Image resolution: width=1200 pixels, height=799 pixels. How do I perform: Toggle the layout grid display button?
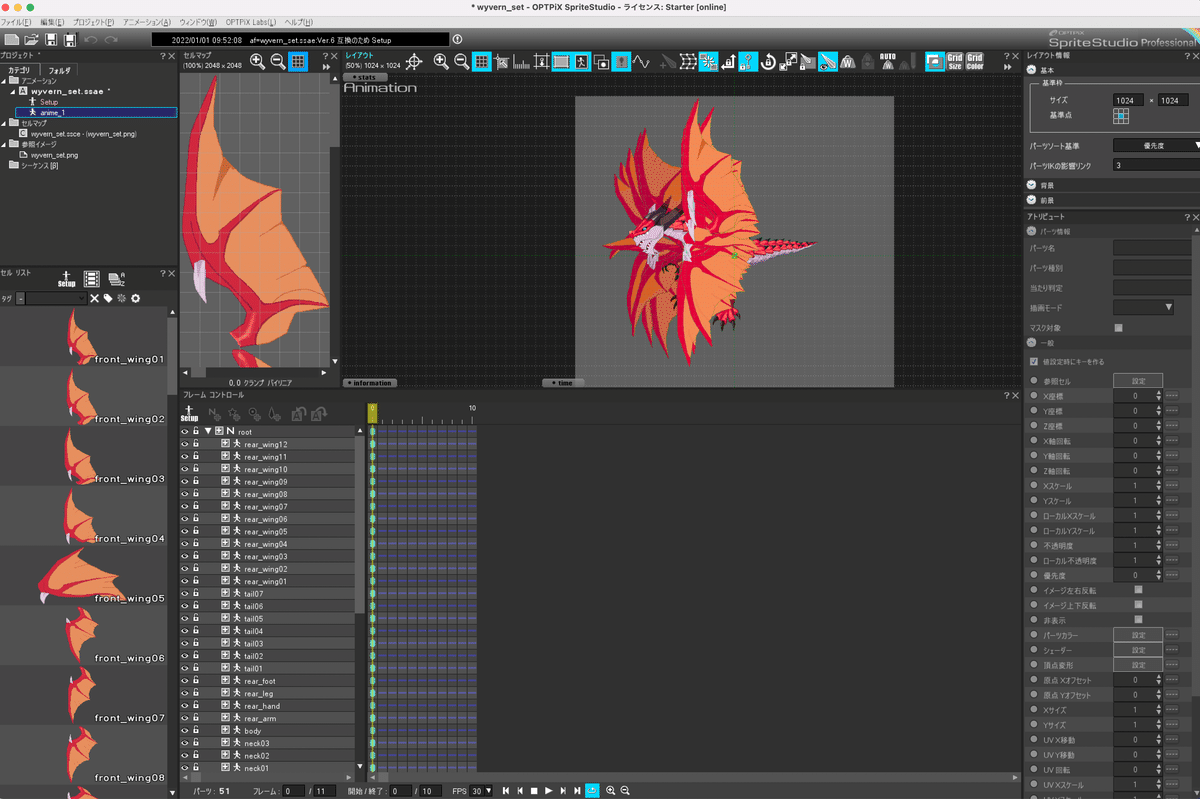click(x=481, y=62)
